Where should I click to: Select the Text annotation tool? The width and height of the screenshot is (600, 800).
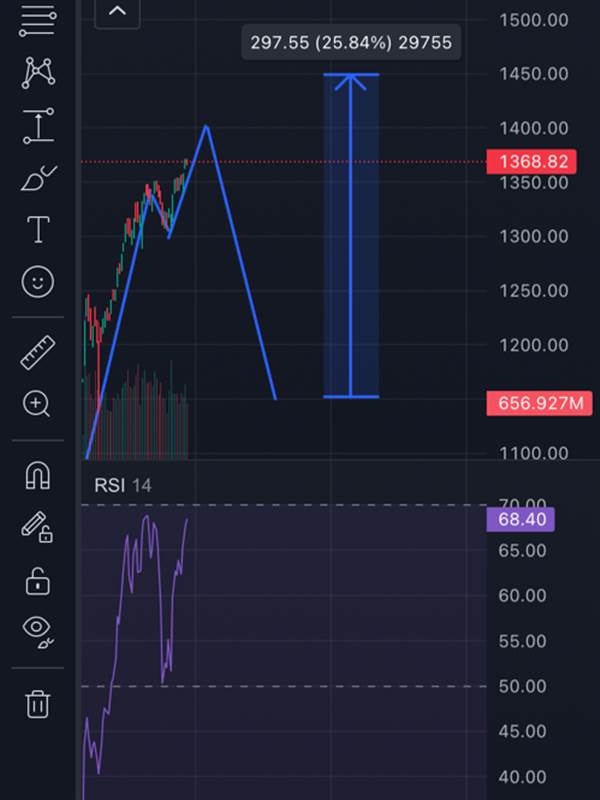38,229
